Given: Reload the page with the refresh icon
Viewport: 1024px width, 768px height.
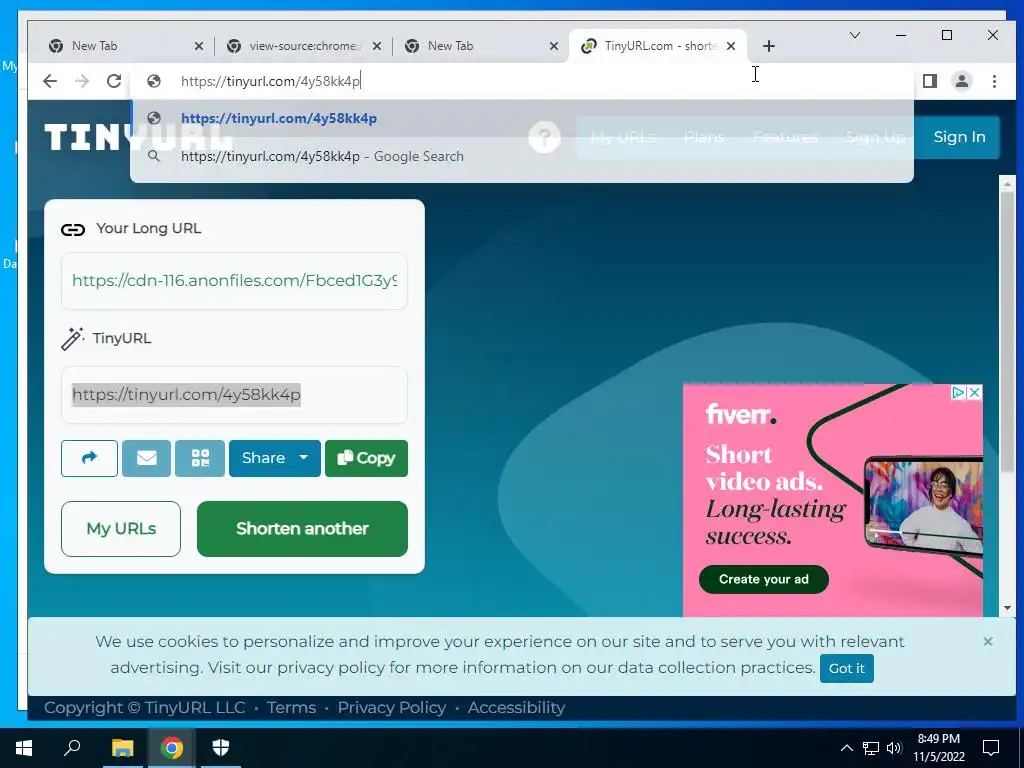Looking at the screenshot, I should click(114, 81).
